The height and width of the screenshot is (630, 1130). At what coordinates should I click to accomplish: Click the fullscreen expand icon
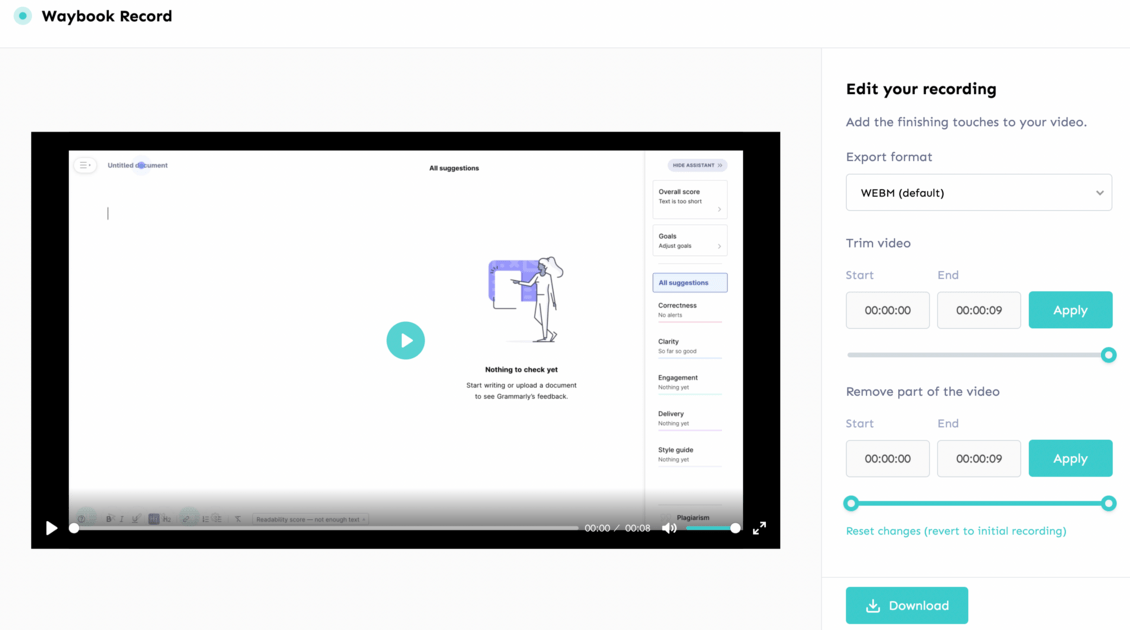point(760,528)
